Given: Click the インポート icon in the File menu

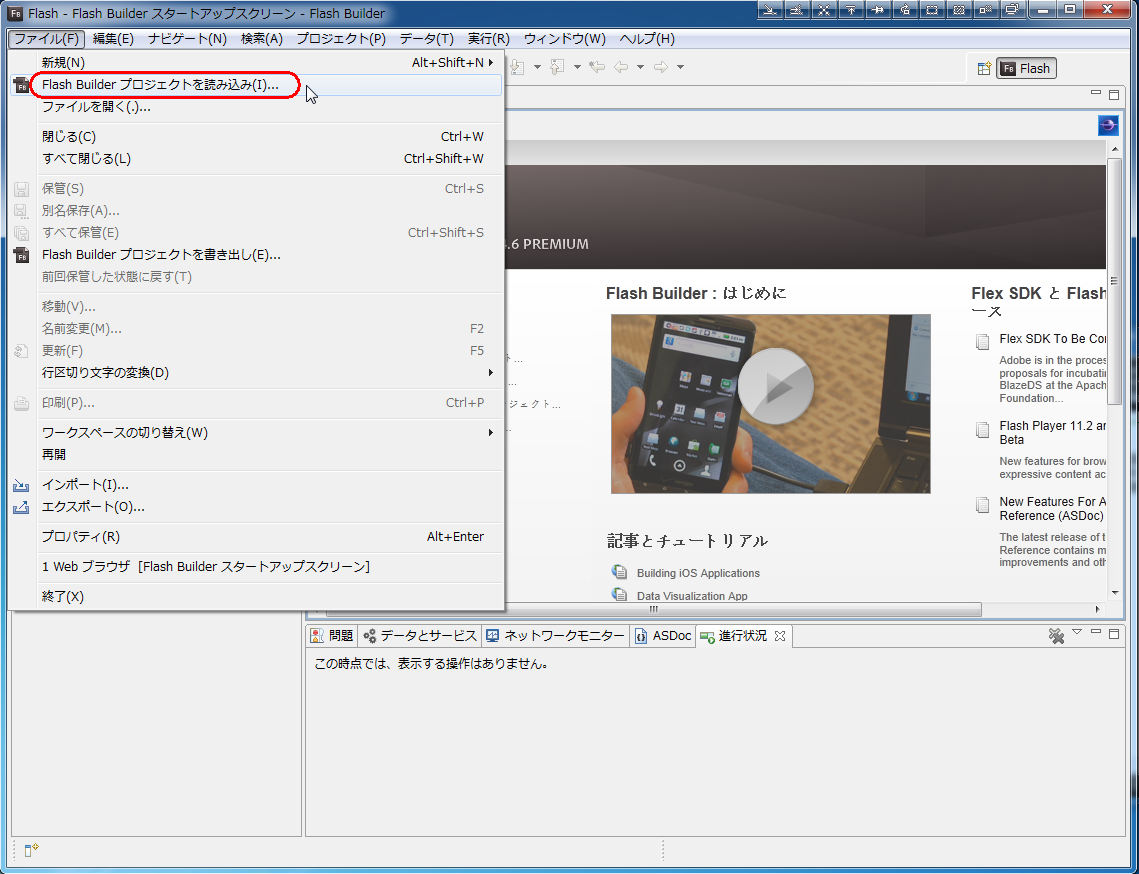Looking at the screenshot, I should [x=21, y=485].
